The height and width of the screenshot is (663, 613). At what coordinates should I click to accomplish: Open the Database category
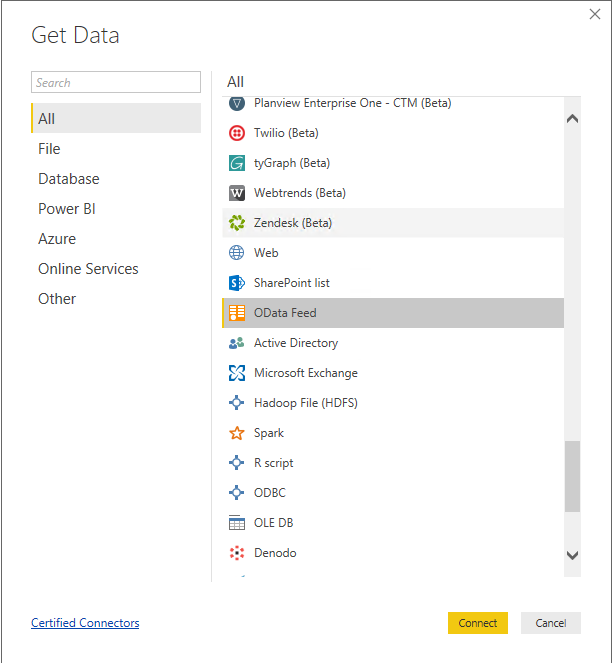(x=68, y=179)
